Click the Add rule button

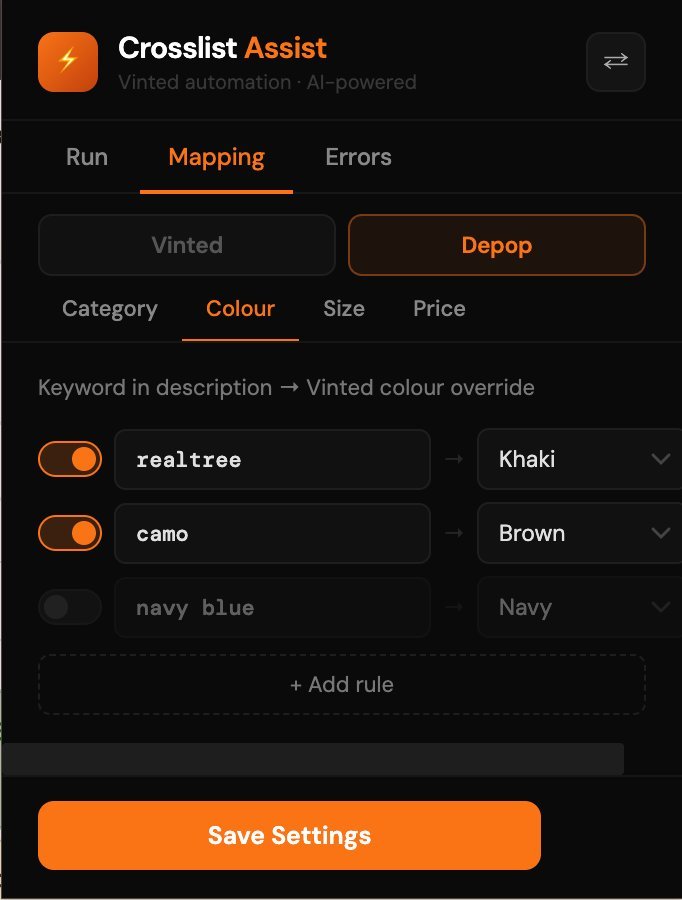(342, 684)
